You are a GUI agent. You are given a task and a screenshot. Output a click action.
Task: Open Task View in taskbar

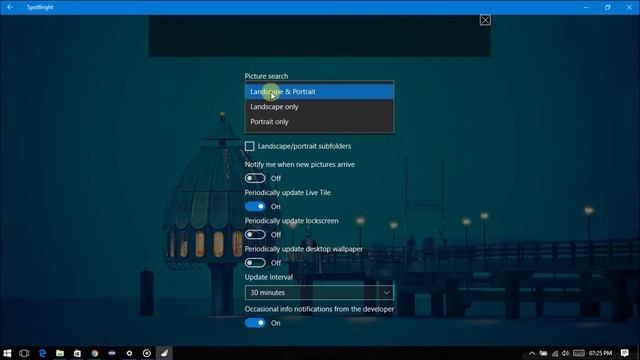[x=24, y=353]
